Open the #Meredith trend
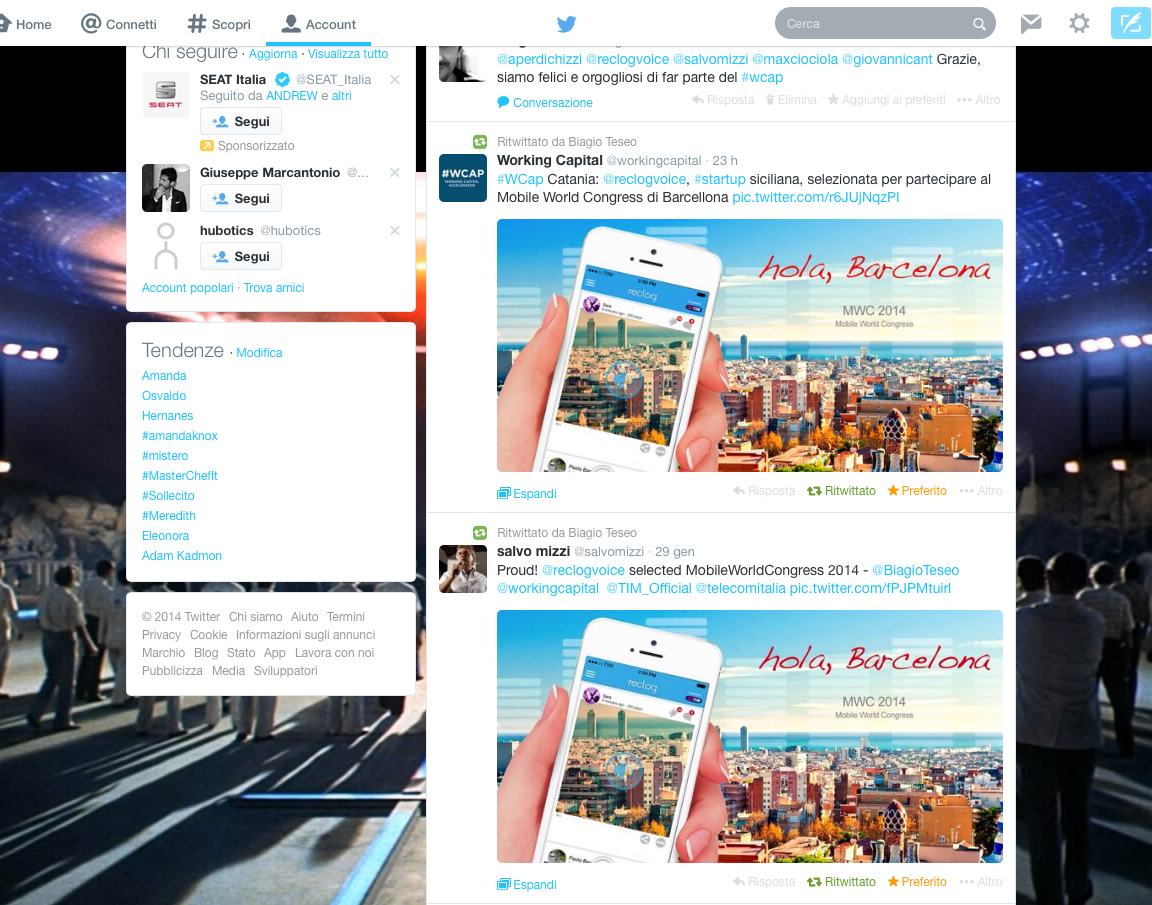This screenshot has width=1152, height=905. tap(169, 516)
